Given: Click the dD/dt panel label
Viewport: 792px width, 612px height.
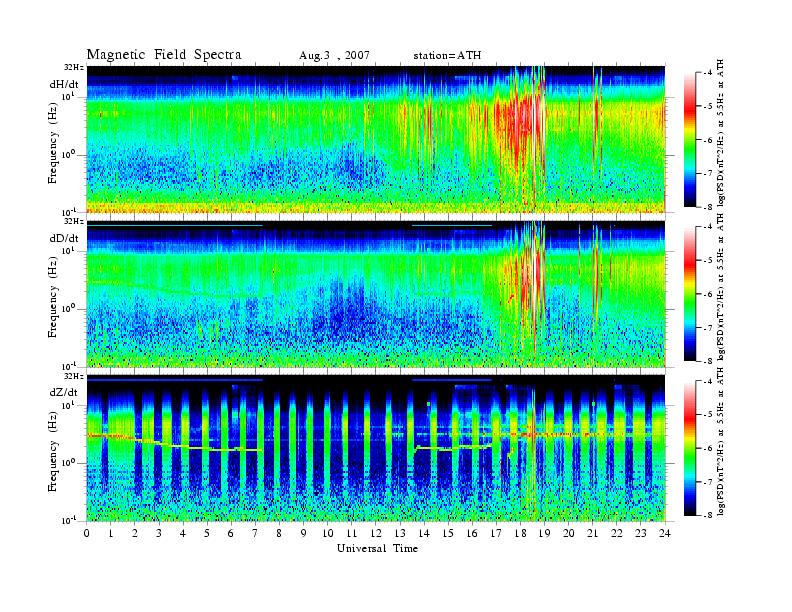Looking at the screenshot, I should 64,238.
